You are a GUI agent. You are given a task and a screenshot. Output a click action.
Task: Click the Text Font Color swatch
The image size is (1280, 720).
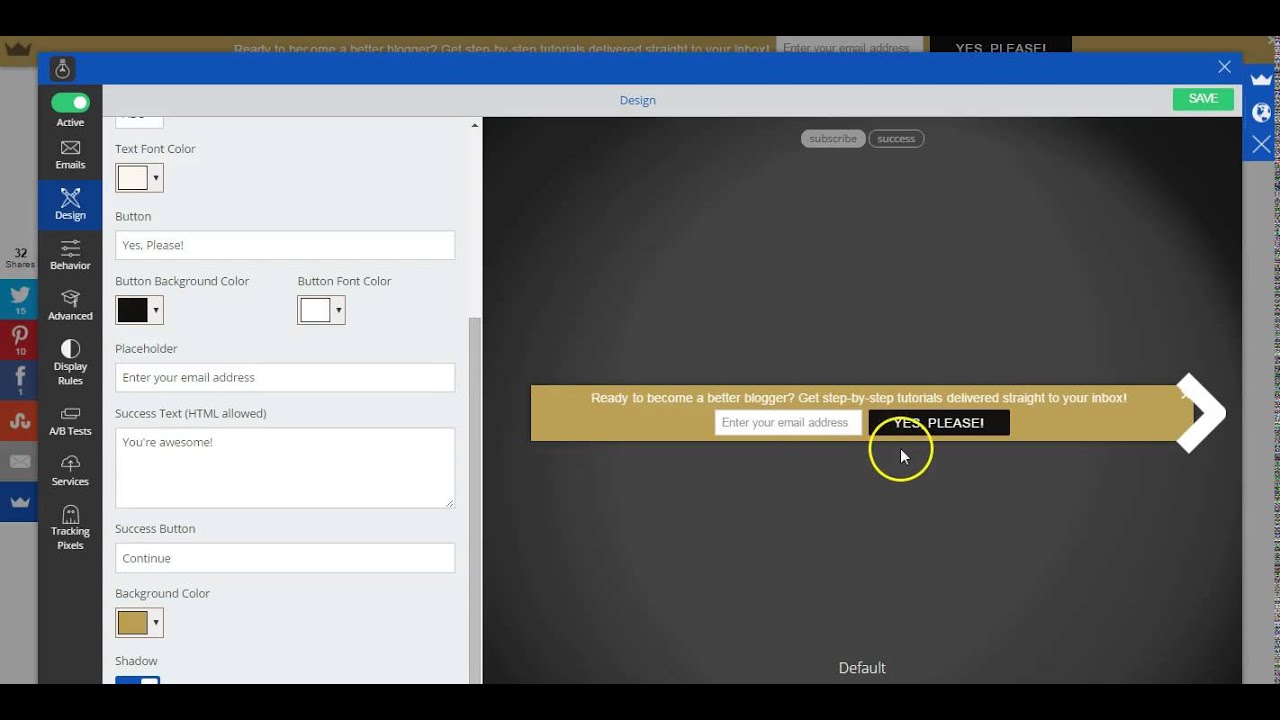[132, 178]
